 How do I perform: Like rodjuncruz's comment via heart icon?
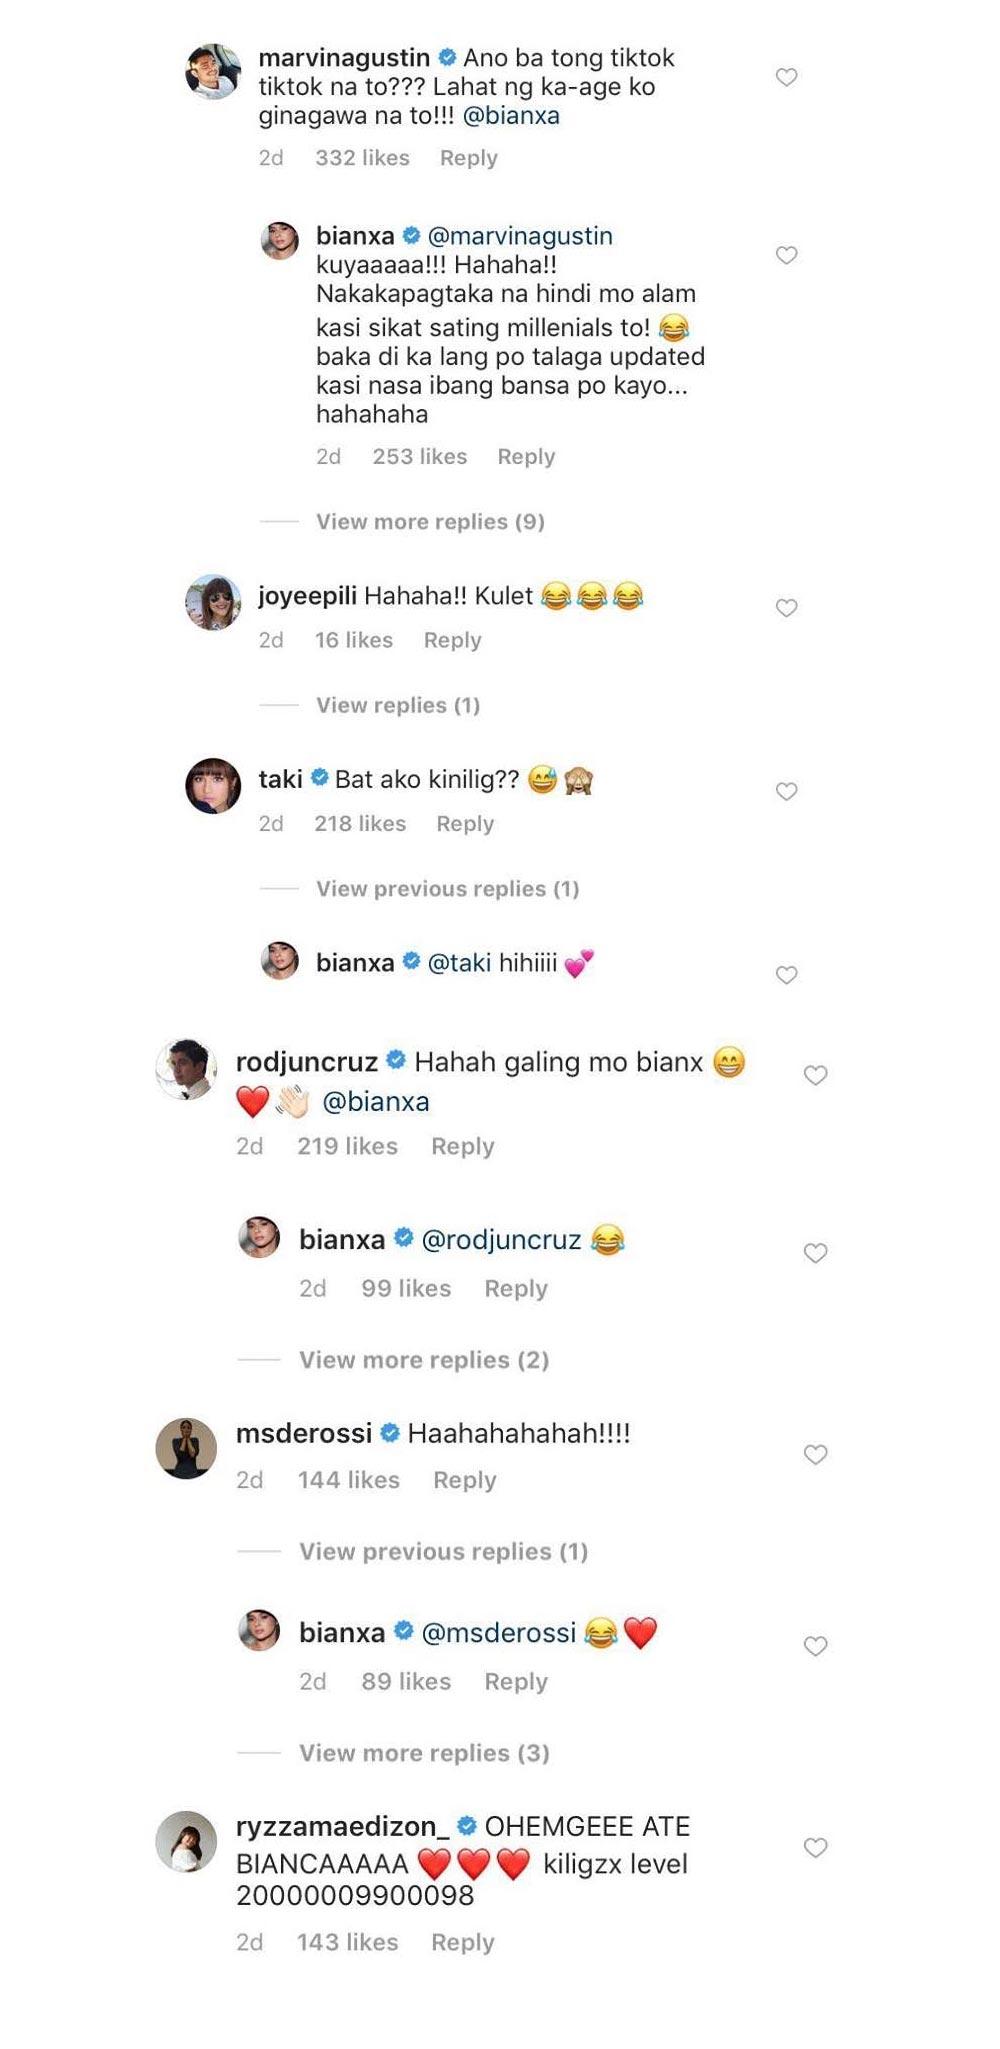[816, 1075]
